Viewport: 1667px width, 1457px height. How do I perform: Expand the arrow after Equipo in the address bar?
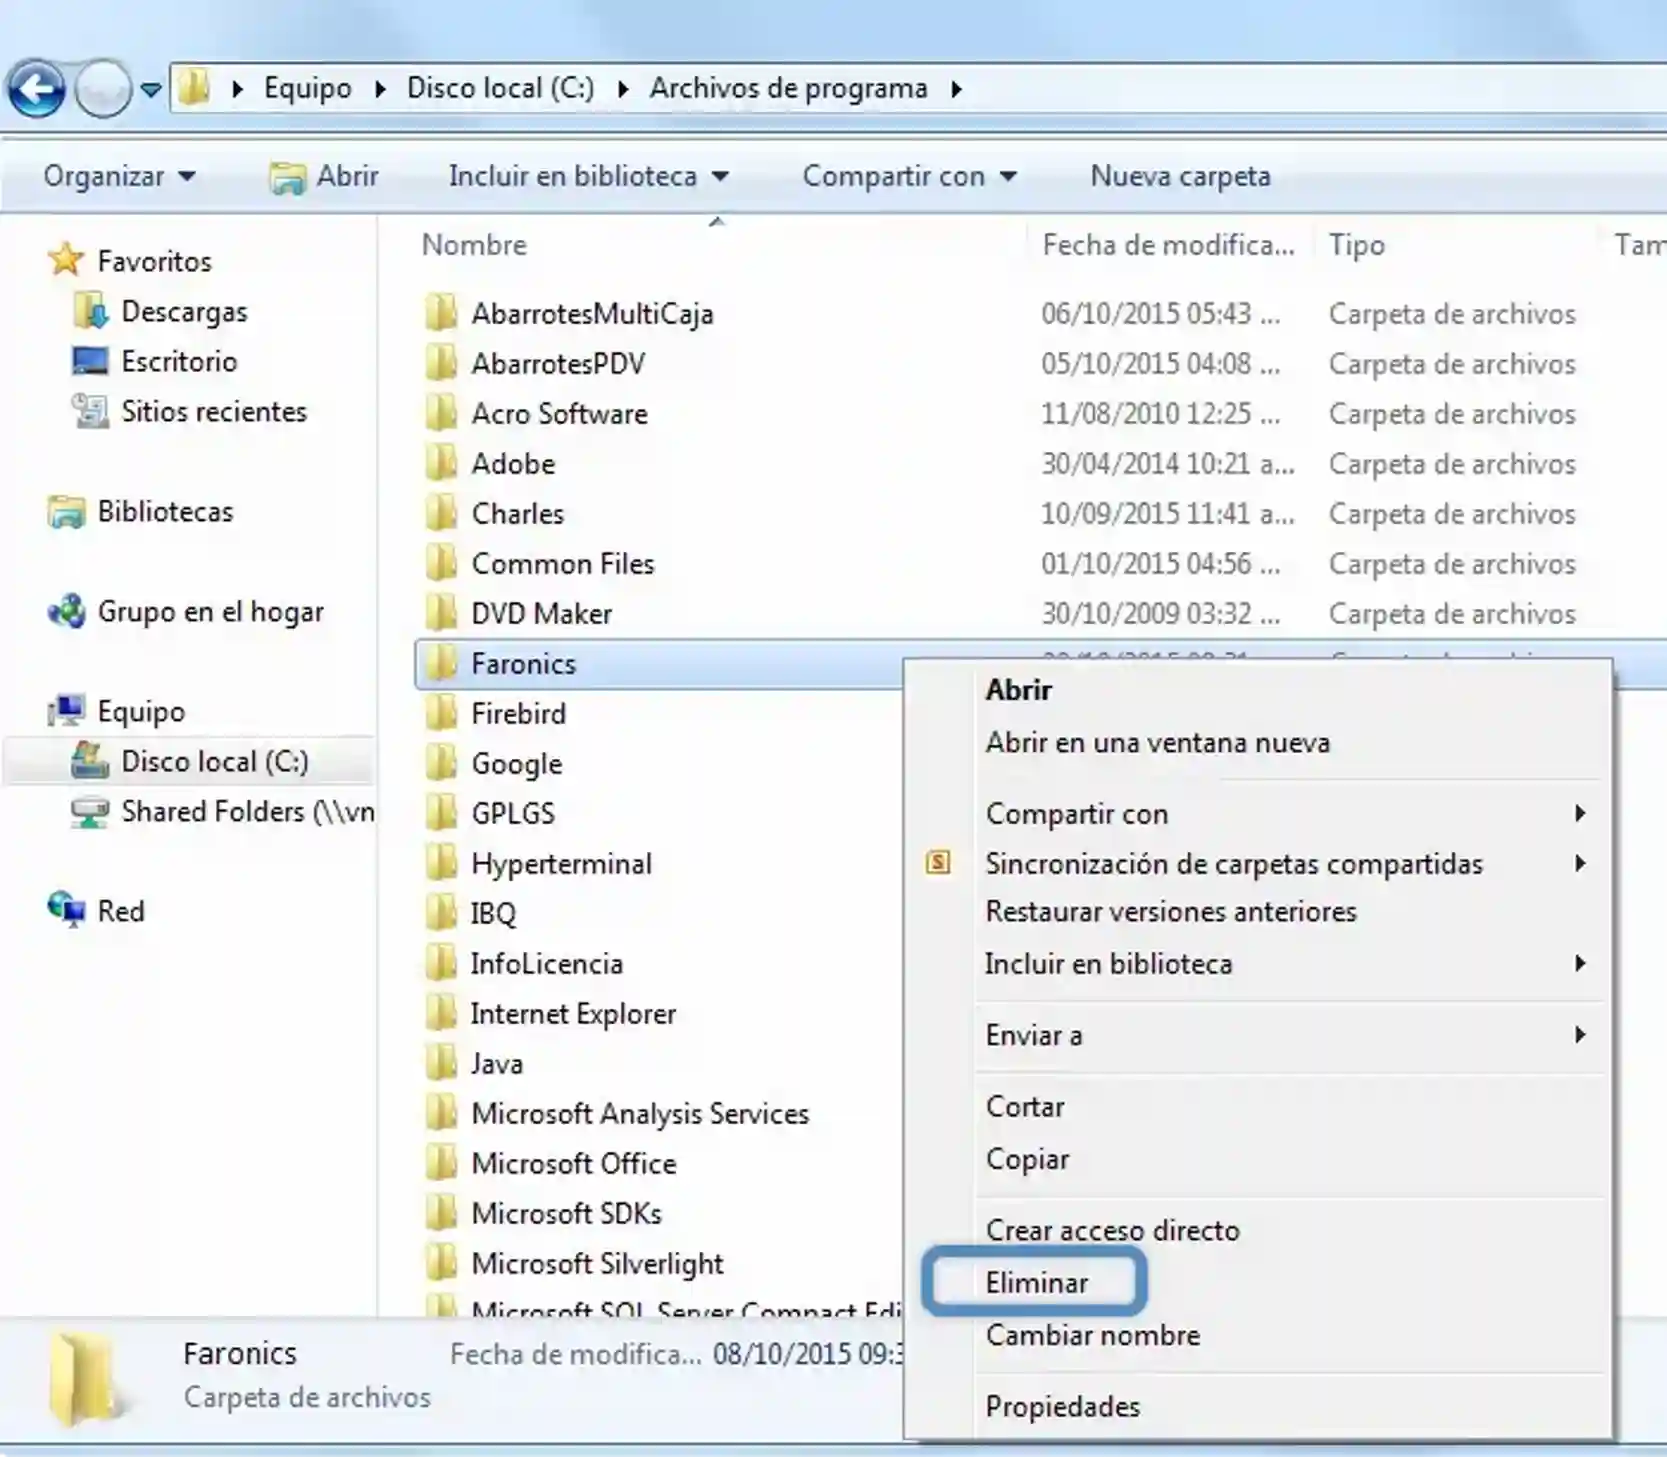[x=380, y=89]
